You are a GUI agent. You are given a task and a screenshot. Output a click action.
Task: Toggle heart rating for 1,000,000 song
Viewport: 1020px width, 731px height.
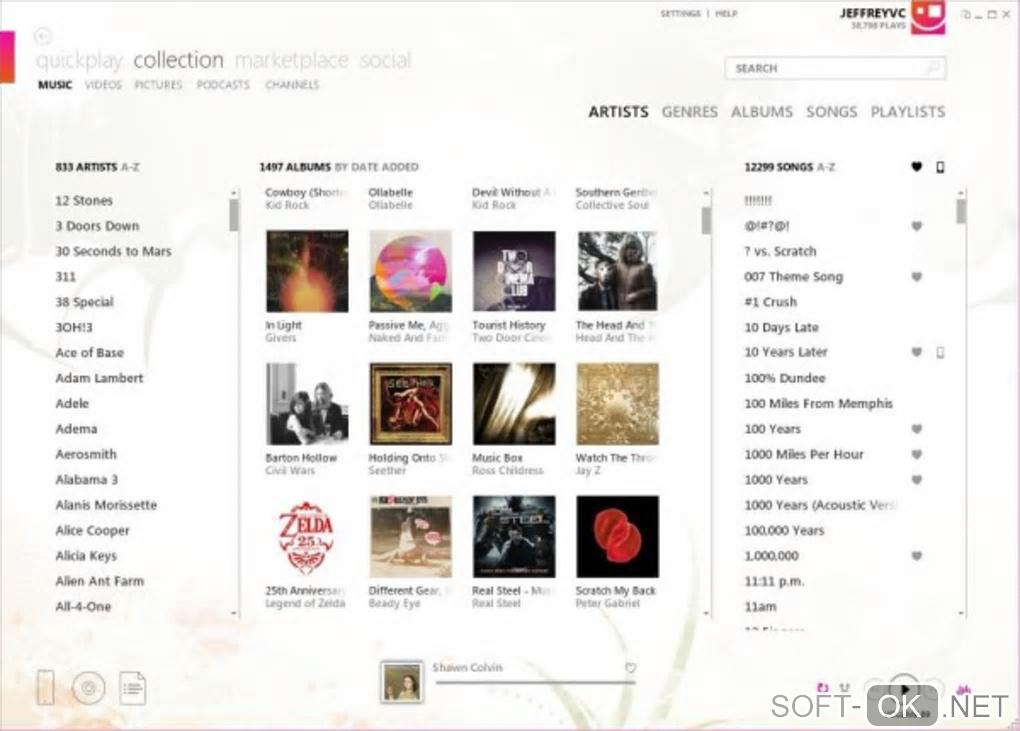[x=917, y=556]
